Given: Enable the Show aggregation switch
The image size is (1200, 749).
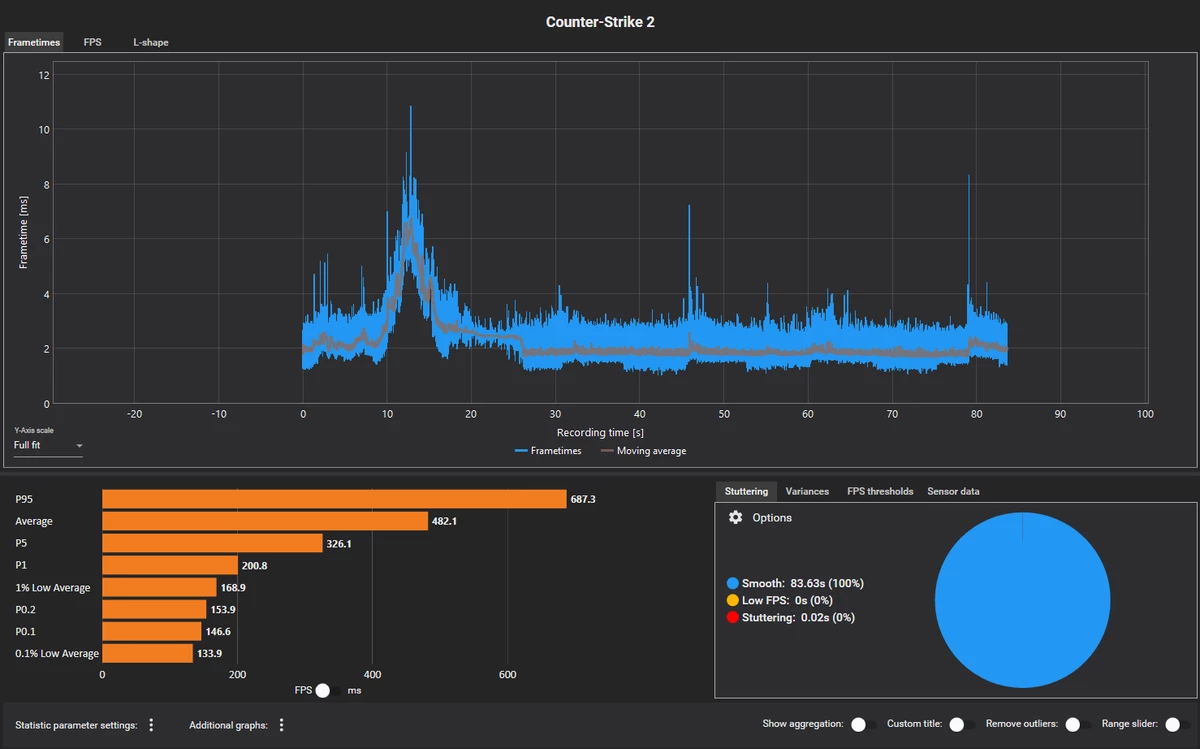Looking at the screenshot, I should (864, 724).
